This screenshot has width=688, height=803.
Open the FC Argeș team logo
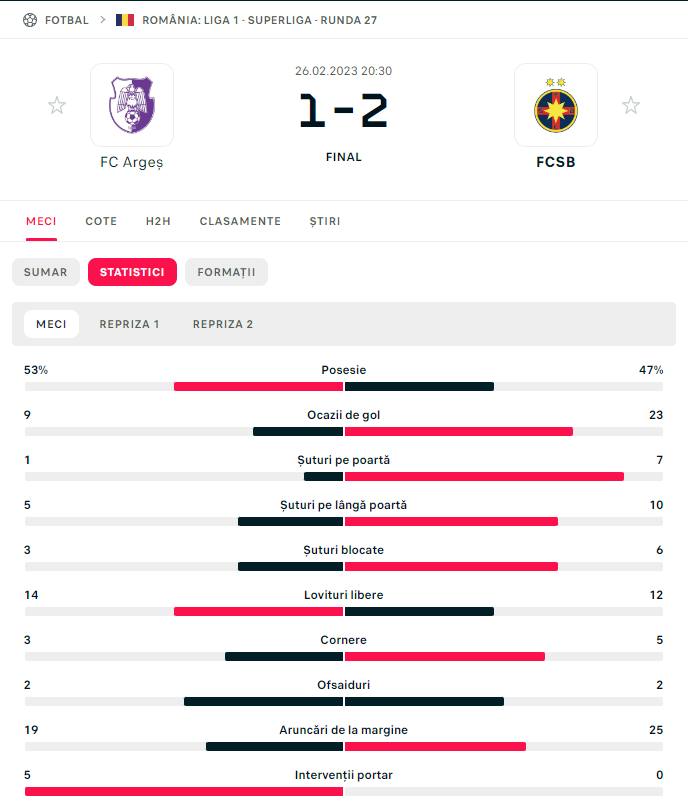(132, 105)
